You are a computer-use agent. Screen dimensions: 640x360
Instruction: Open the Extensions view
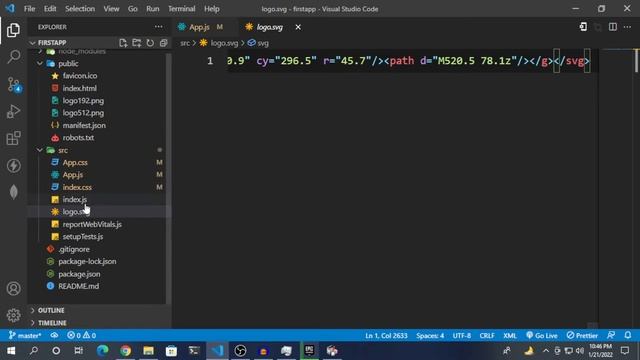click(x=13, y=138)
